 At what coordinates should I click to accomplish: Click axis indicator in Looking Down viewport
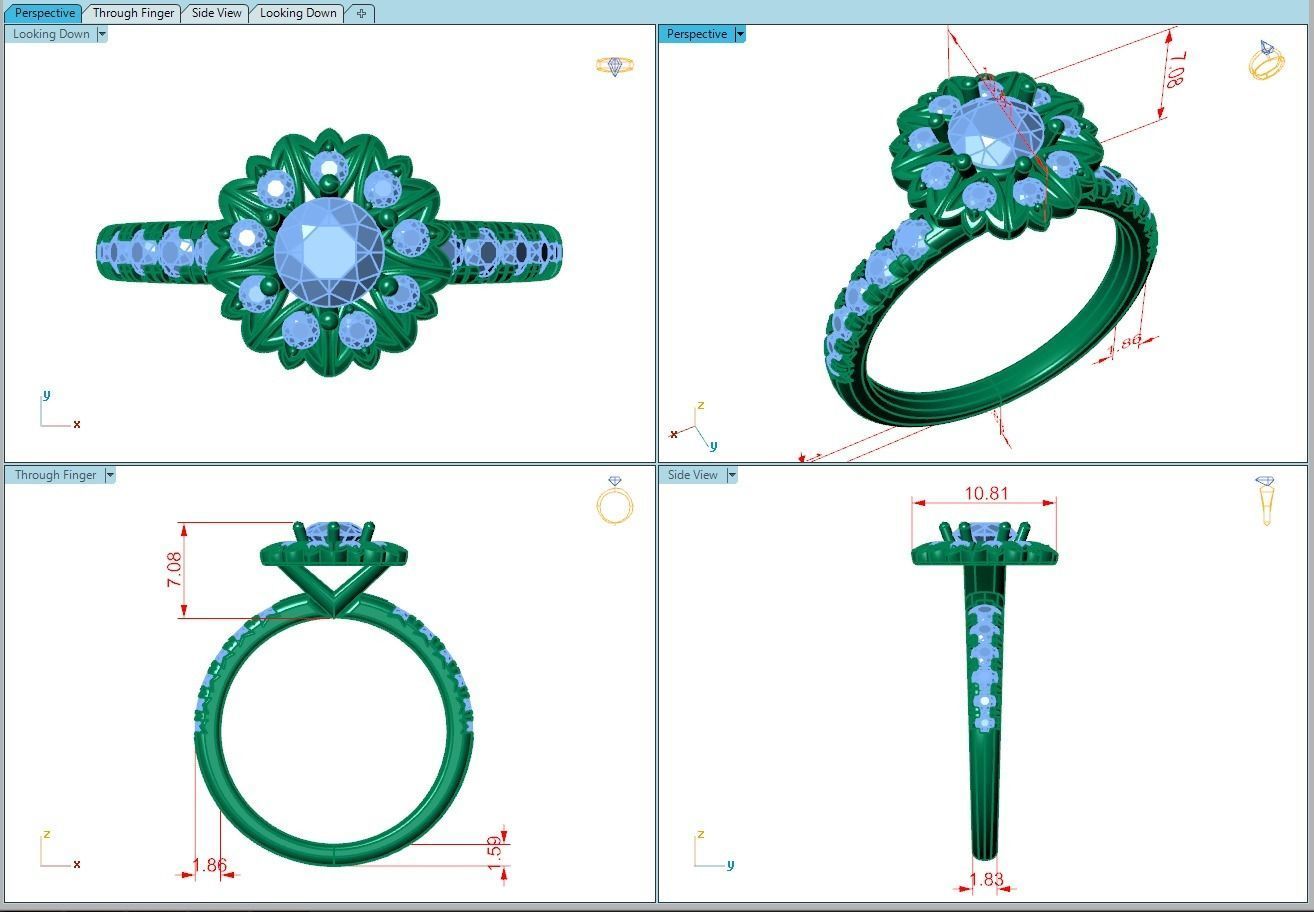click(58, 410)
